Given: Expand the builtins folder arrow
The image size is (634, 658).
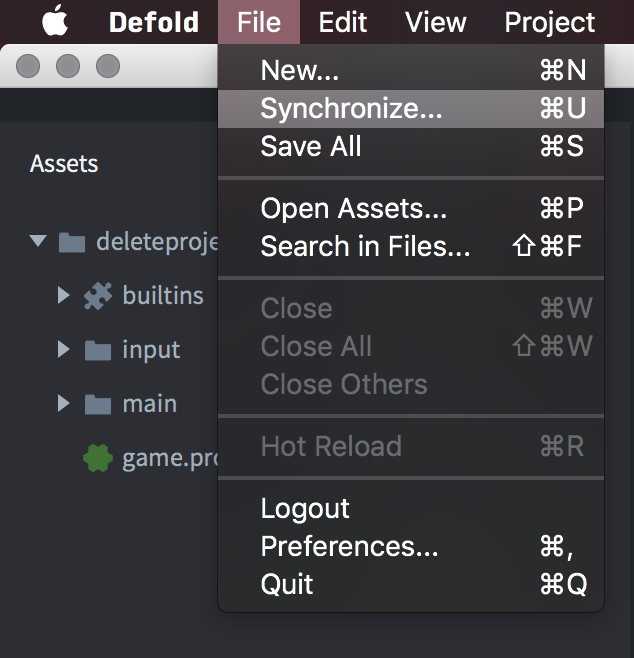Looking at the screenshot, I should tap(63, 295).
